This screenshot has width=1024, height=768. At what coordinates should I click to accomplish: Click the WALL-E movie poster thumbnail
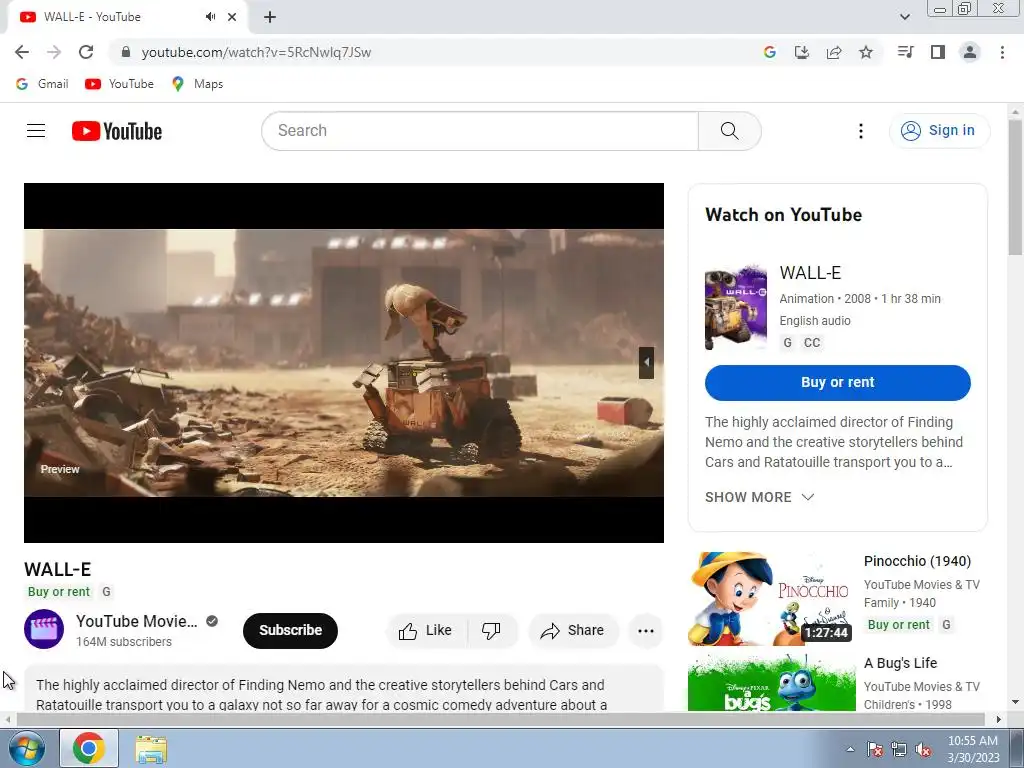tap(736, 308)
